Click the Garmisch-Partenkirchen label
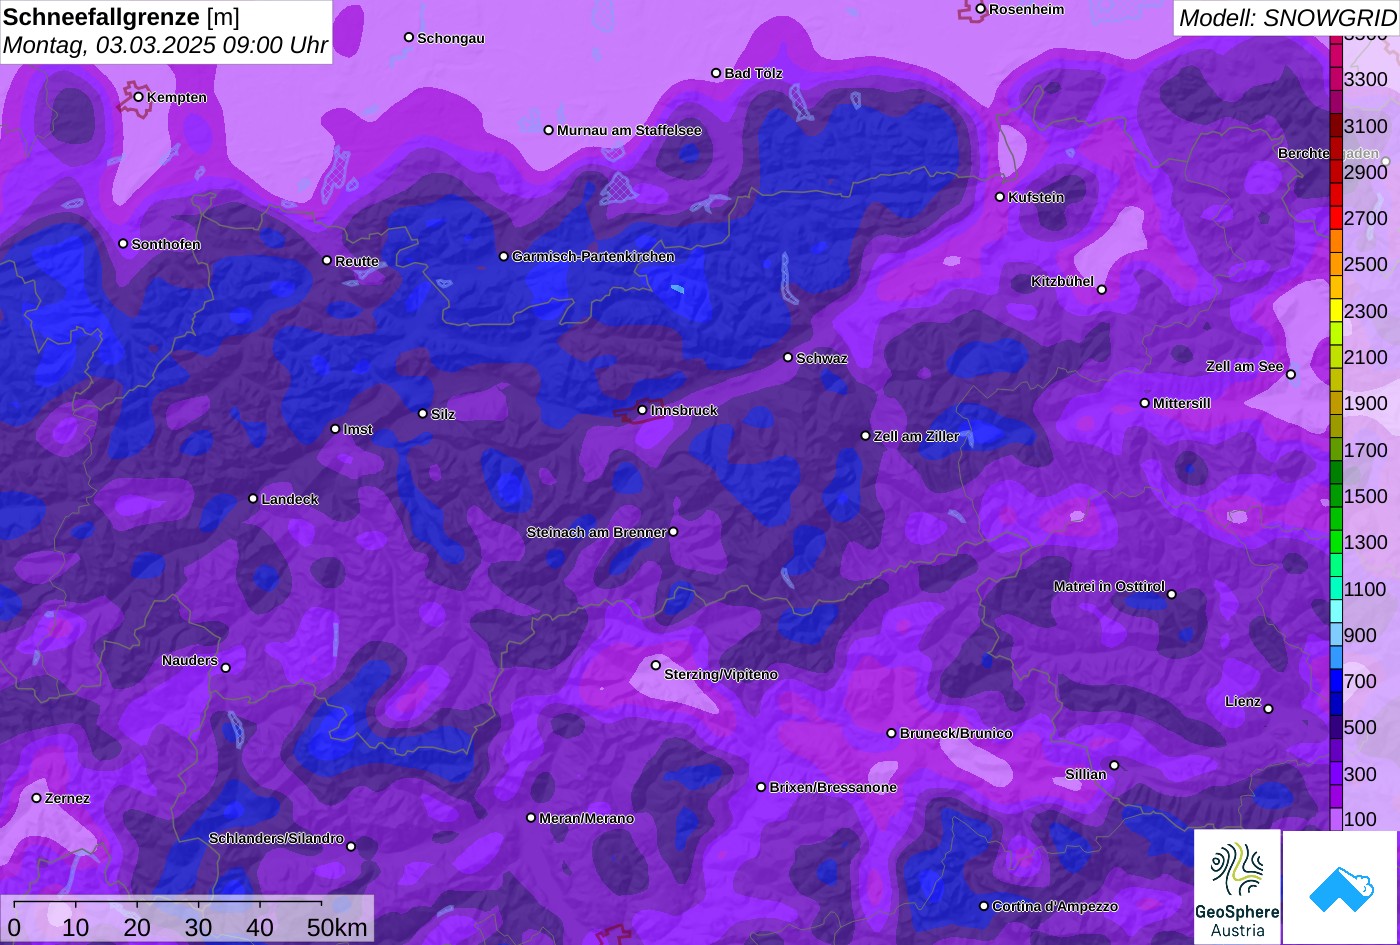The image size is (1400, 945). coord(593,256)
